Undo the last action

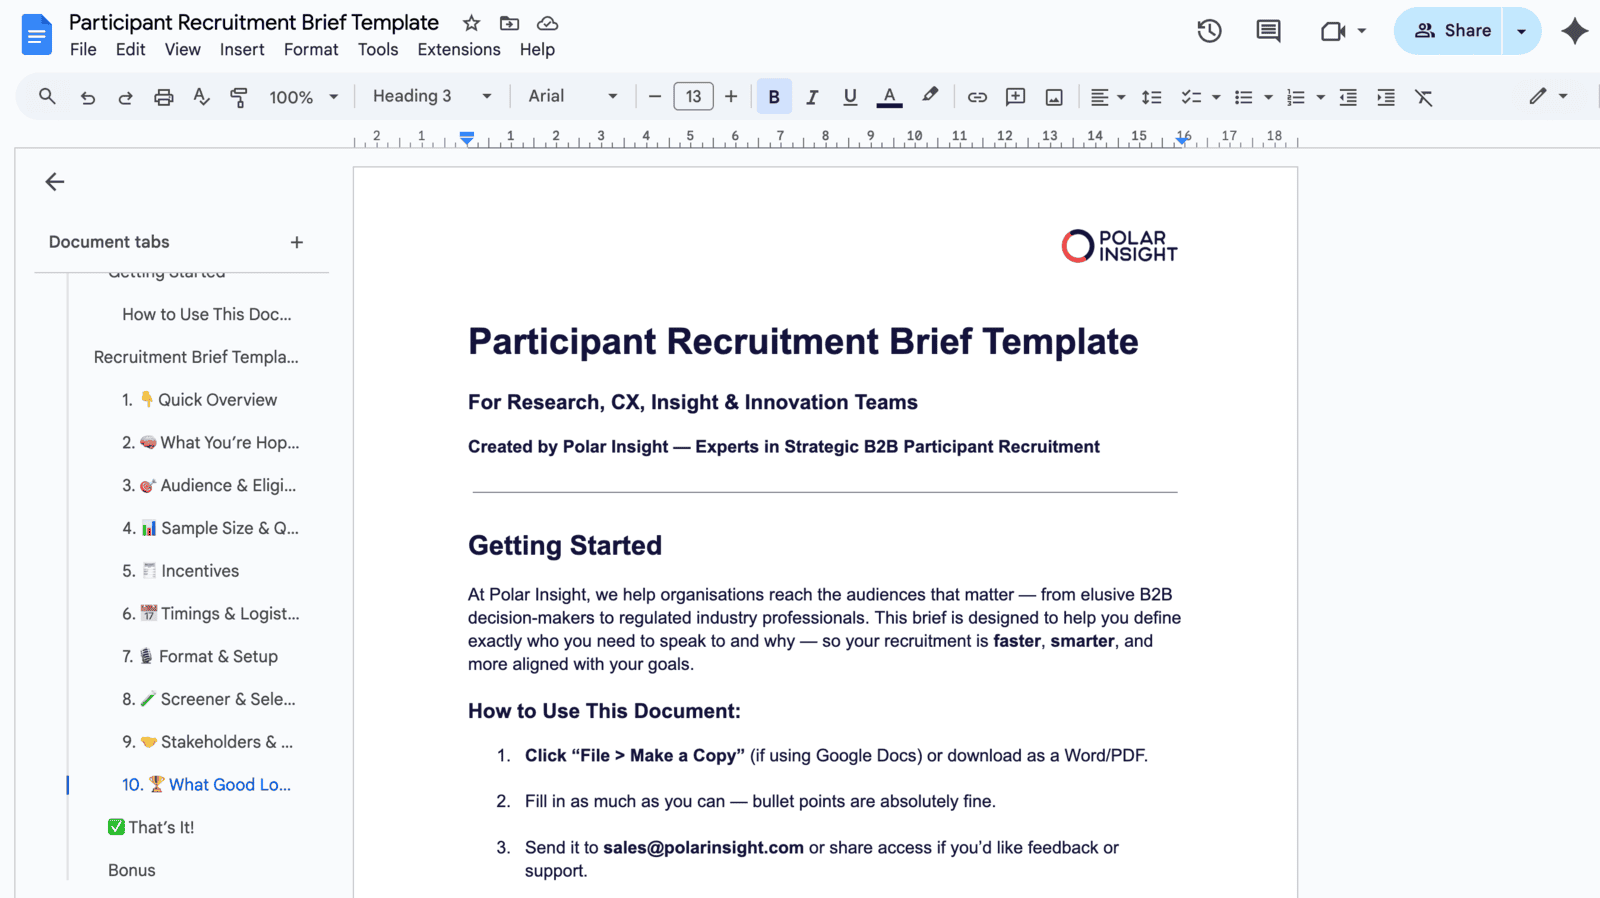88,97
